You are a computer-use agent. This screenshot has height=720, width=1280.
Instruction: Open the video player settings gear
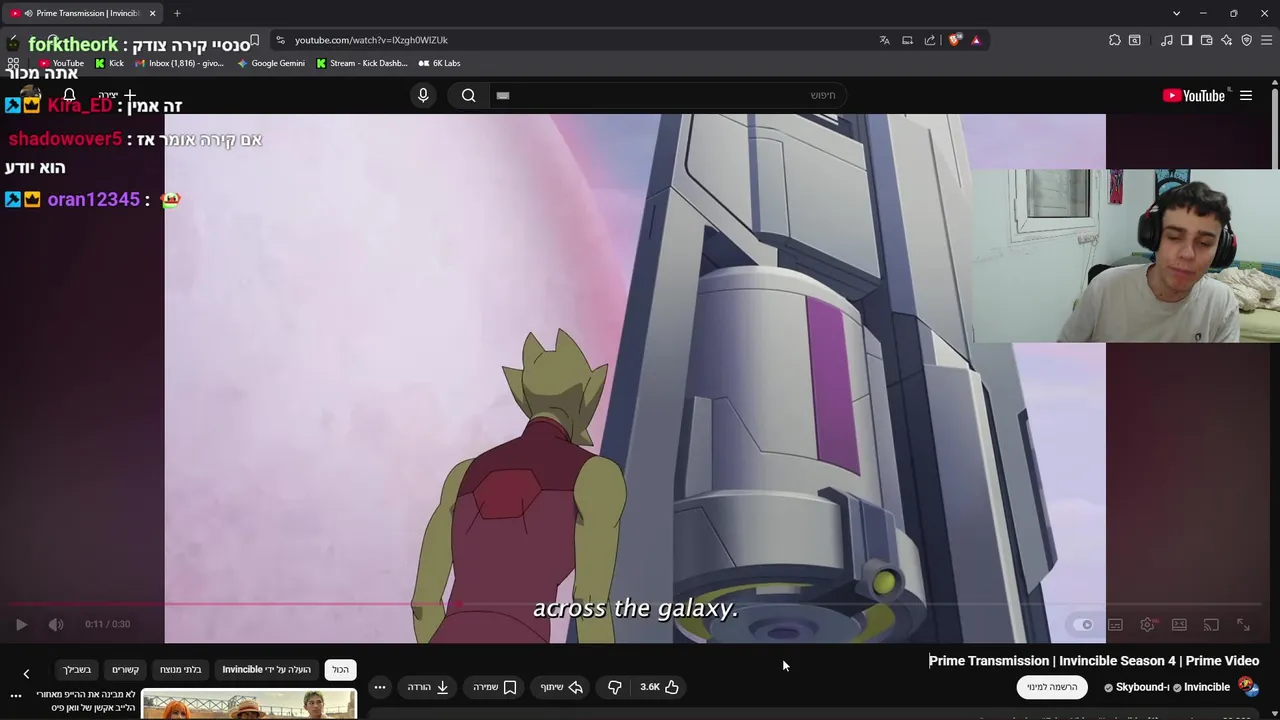(x=1148, y=625)
